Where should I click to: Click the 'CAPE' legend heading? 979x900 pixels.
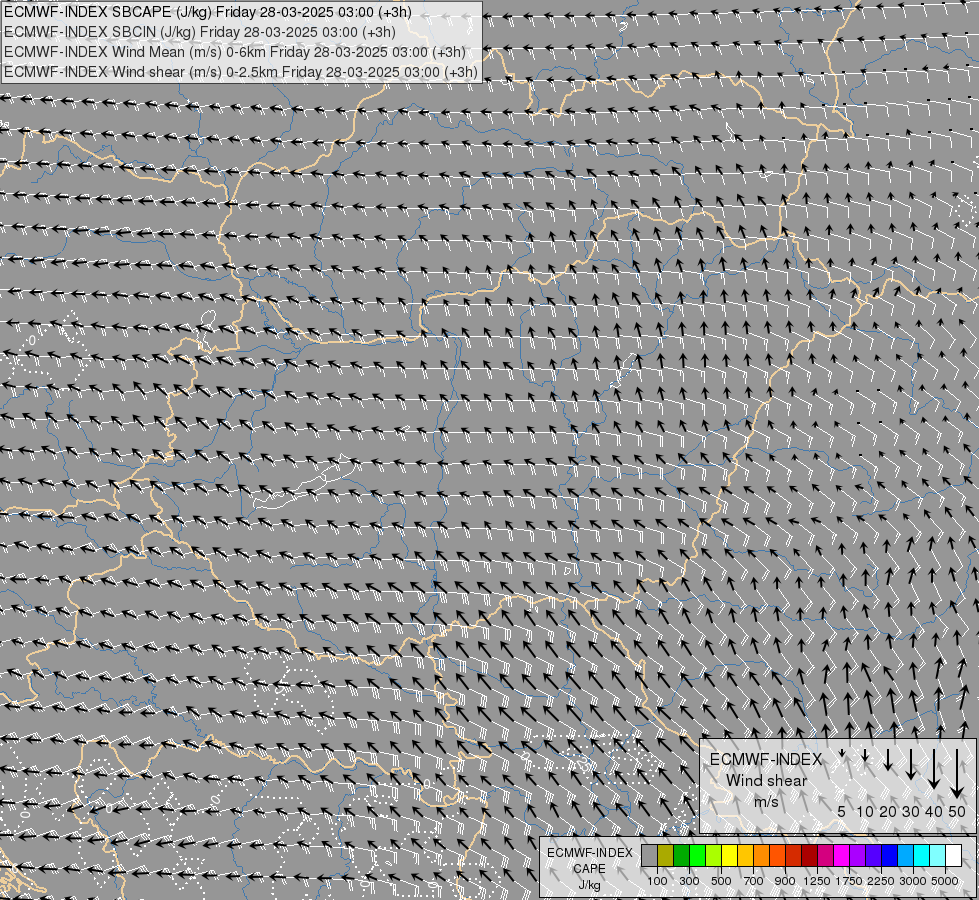coord(589,869)
